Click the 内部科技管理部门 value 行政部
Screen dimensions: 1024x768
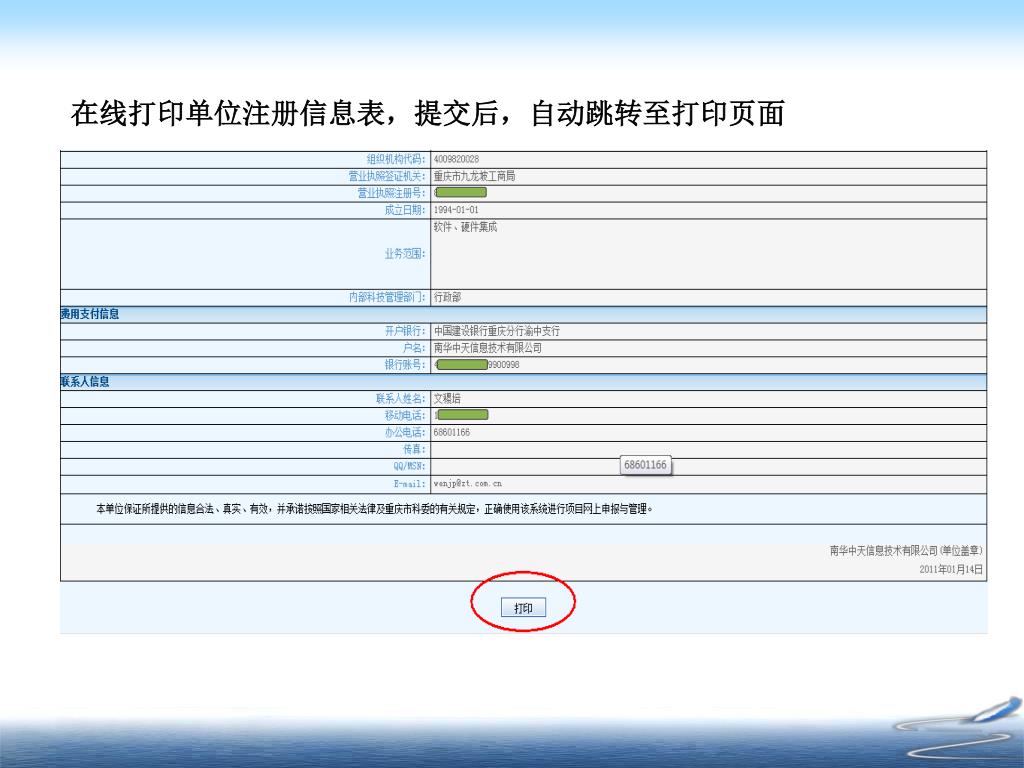pos(447,297)
